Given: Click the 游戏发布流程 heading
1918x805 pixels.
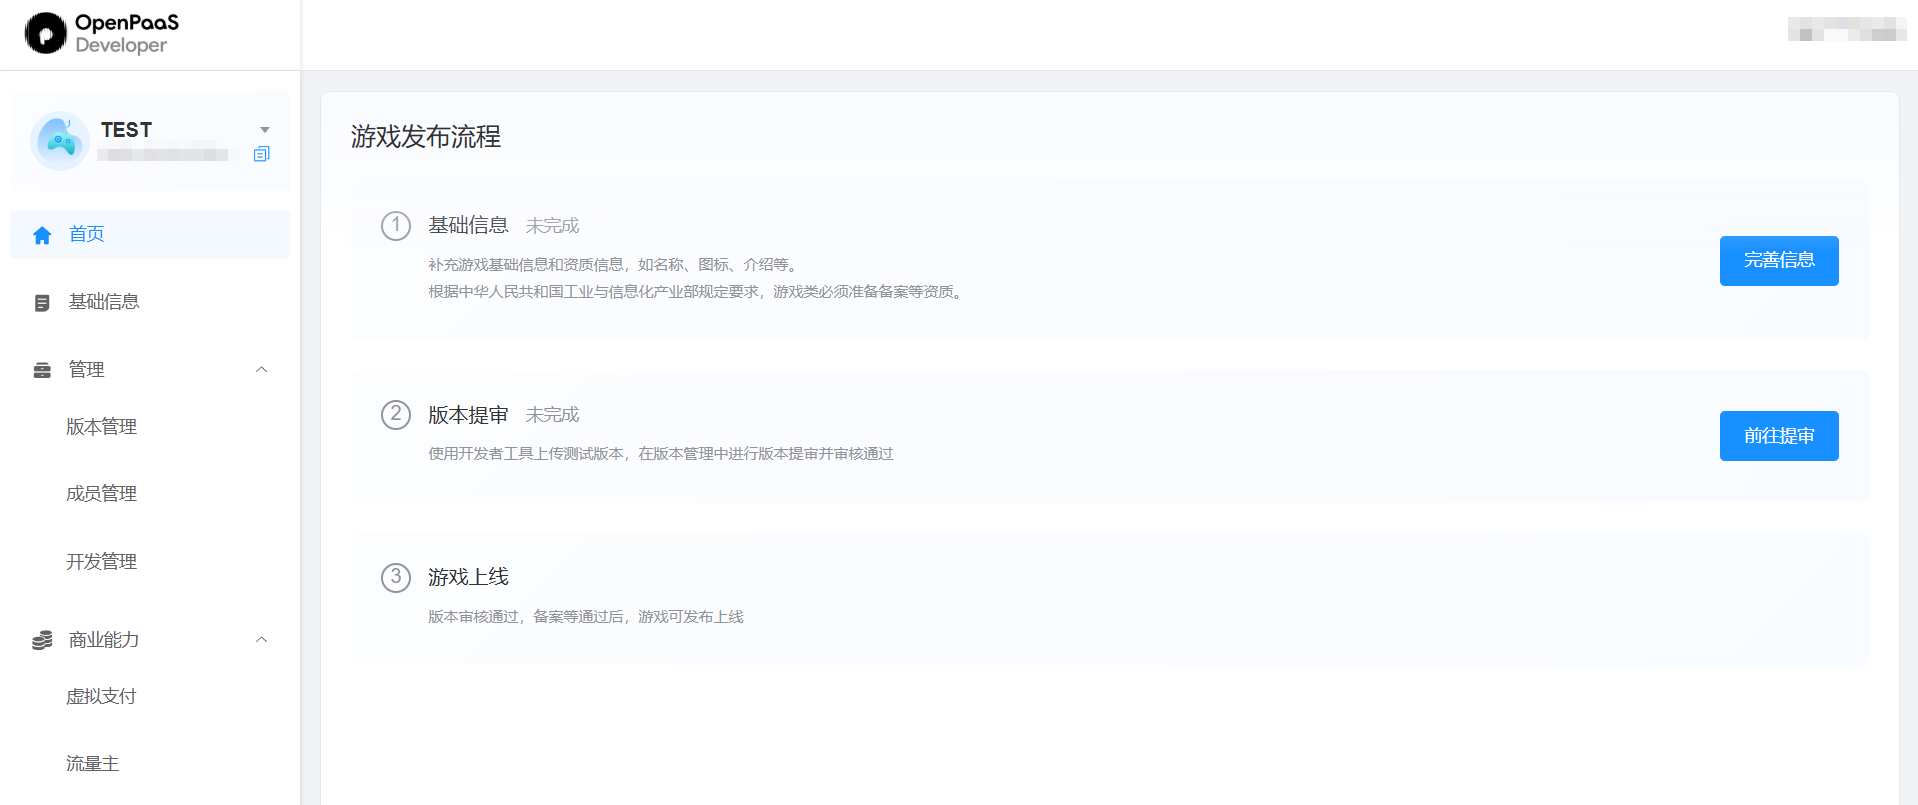Looking at the screenshot, I should point(426,137).
